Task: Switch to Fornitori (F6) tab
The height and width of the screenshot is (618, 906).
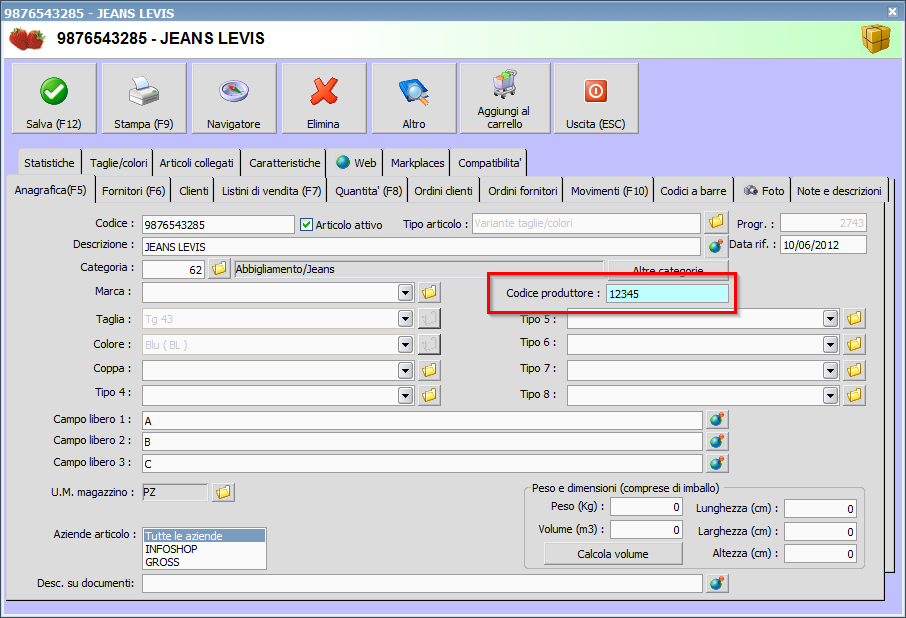Action: [x=133, y=191]
